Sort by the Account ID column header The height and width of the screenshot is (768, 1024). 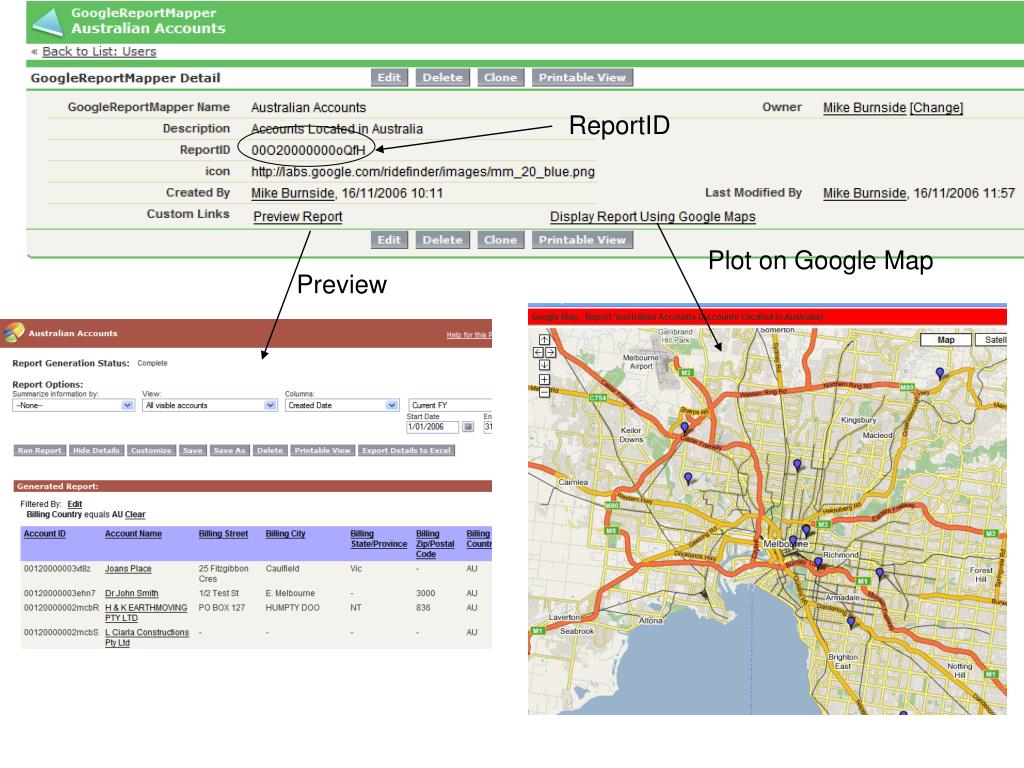point(44,534)
